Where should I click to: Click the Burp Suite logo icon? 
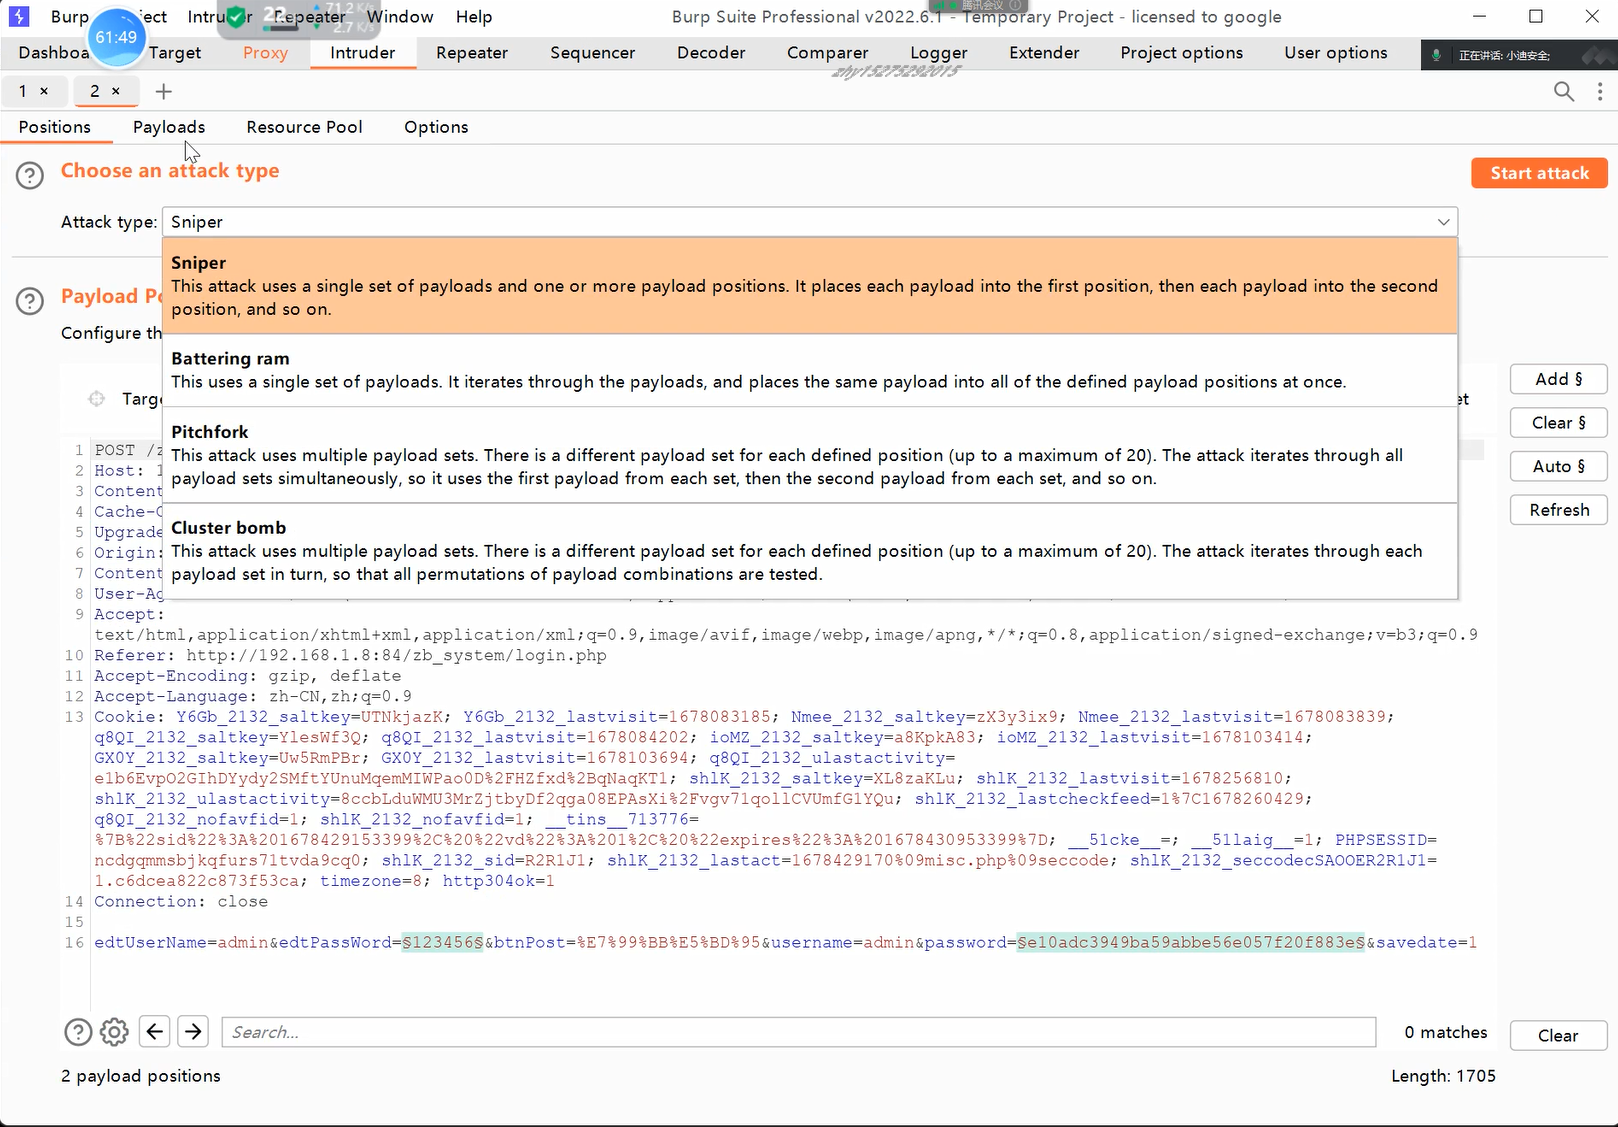(19, 17)
